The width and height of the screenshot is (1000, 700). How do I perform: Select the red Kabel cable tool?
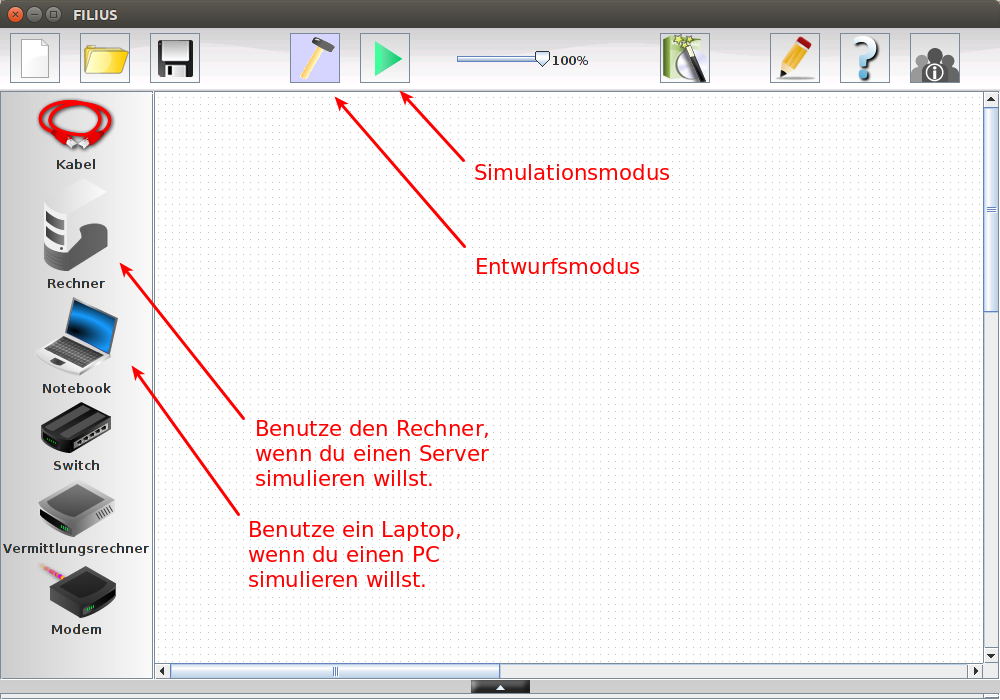76,128
